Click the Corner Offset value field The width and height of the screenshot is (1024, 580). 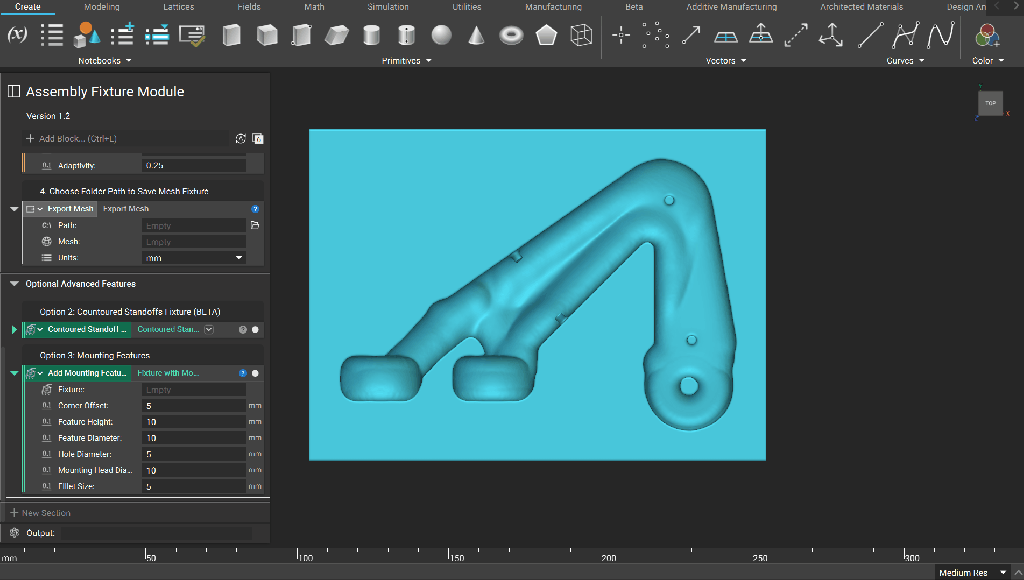pyautogui.click(x=194, y=406)
